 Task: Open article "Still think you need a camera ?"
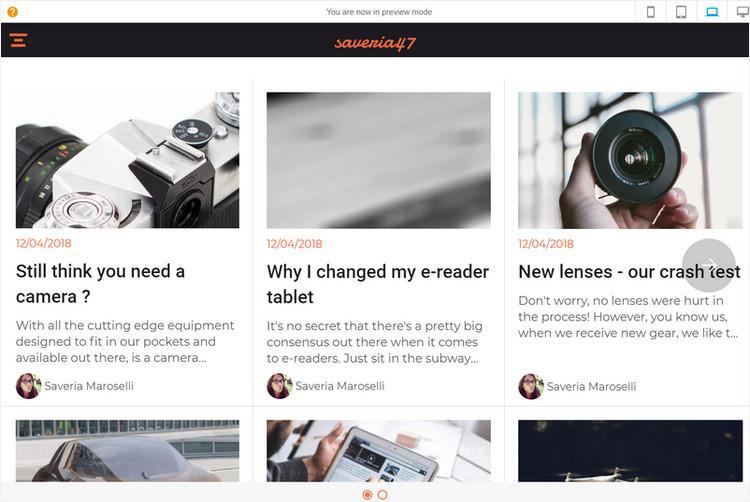pyautogui.click(x=100, y=284)
